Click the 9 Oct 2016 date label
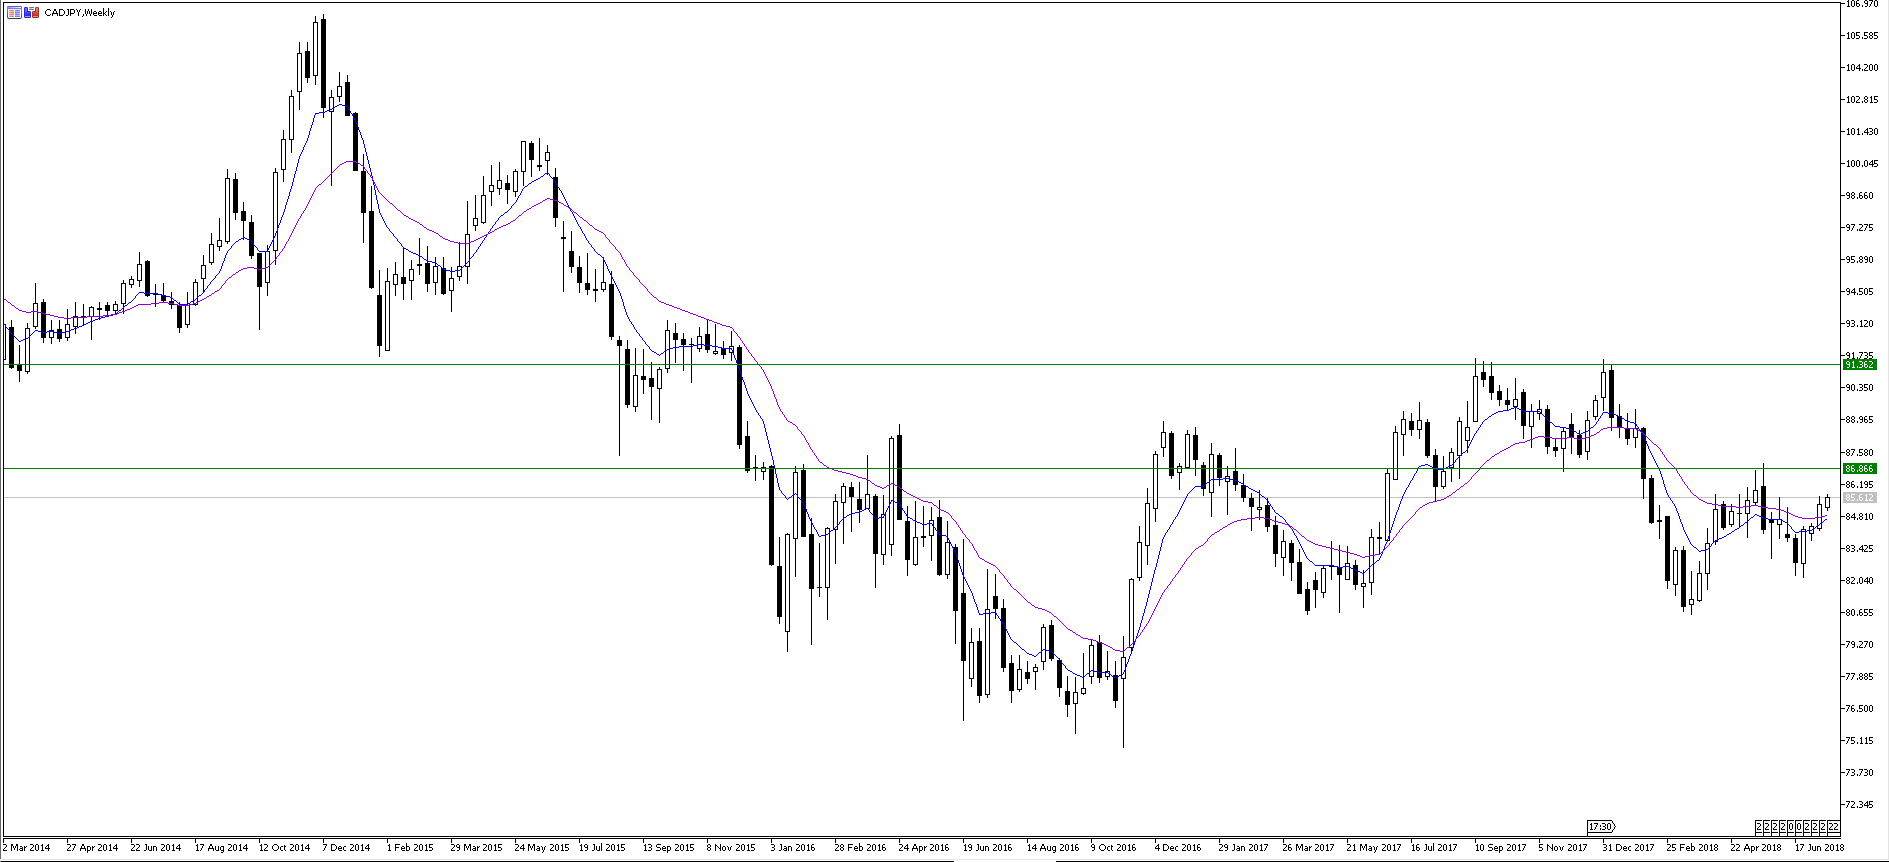Image resolution: width=1889 pixels, height=862 pixels. pos(1114,848)
